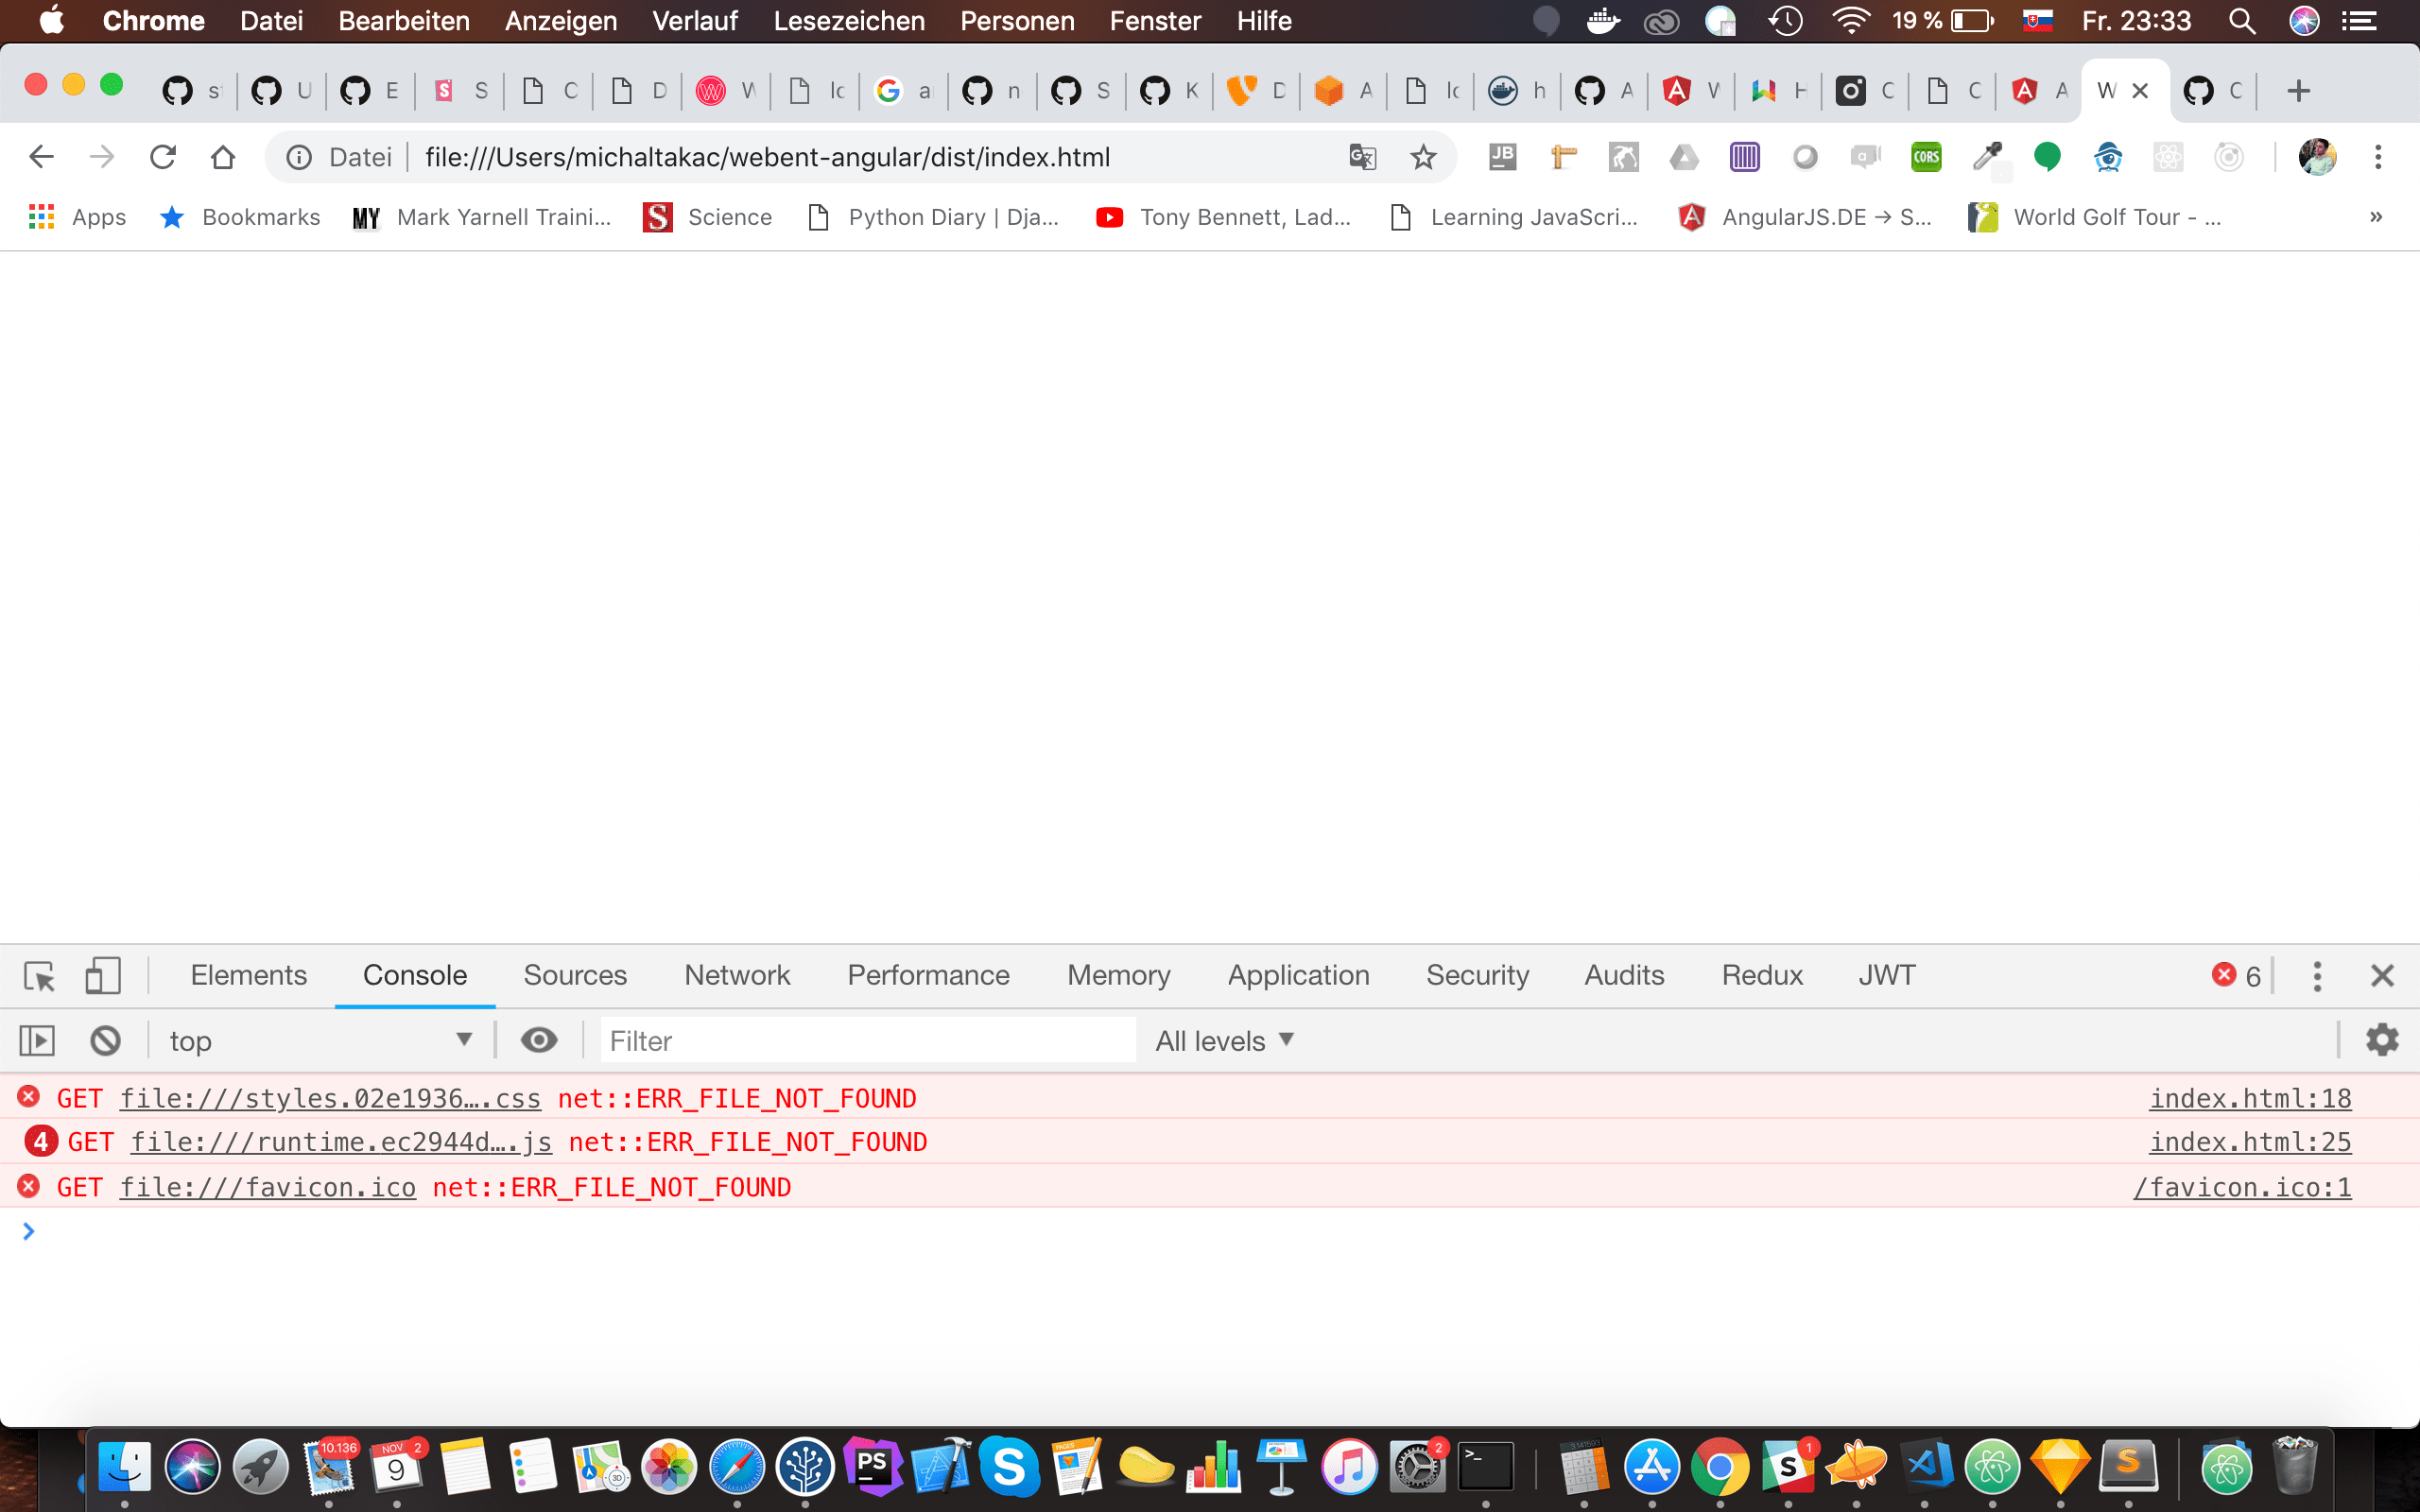Open the index.html:18 source link

pos(2250,1098)
